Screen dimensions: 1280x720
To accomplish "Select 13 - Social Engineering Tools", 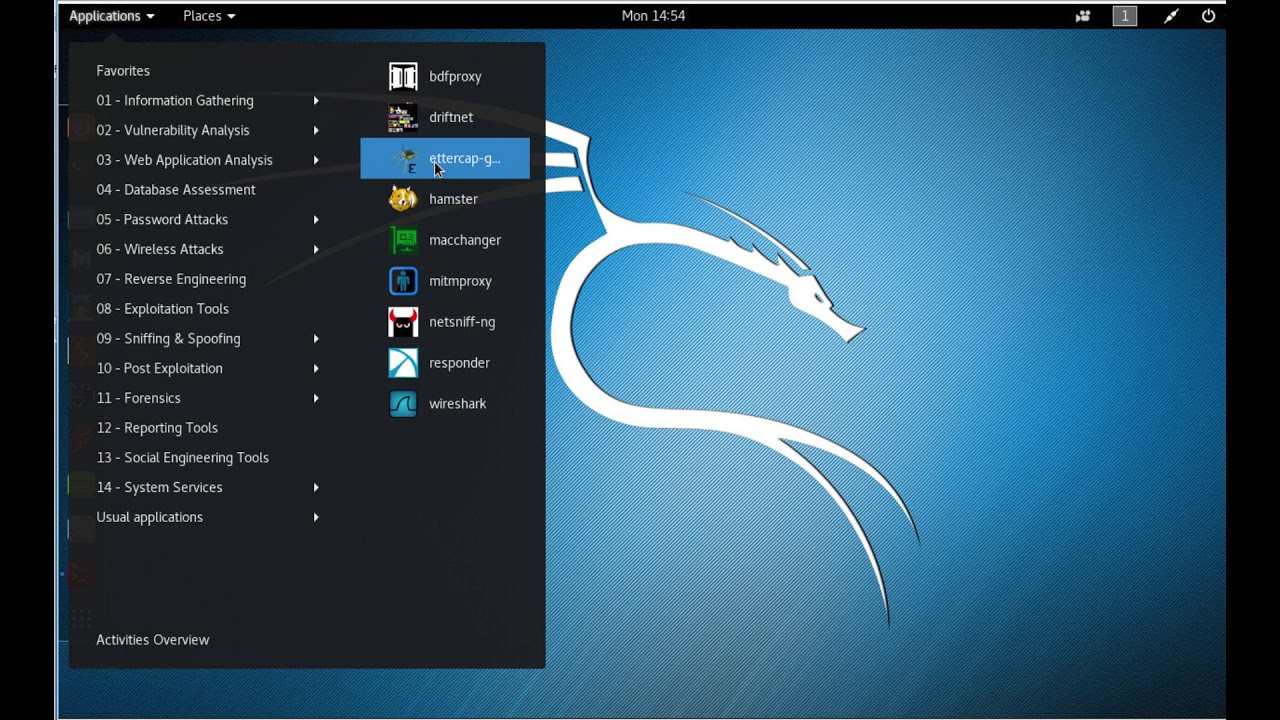I will 183,458.
